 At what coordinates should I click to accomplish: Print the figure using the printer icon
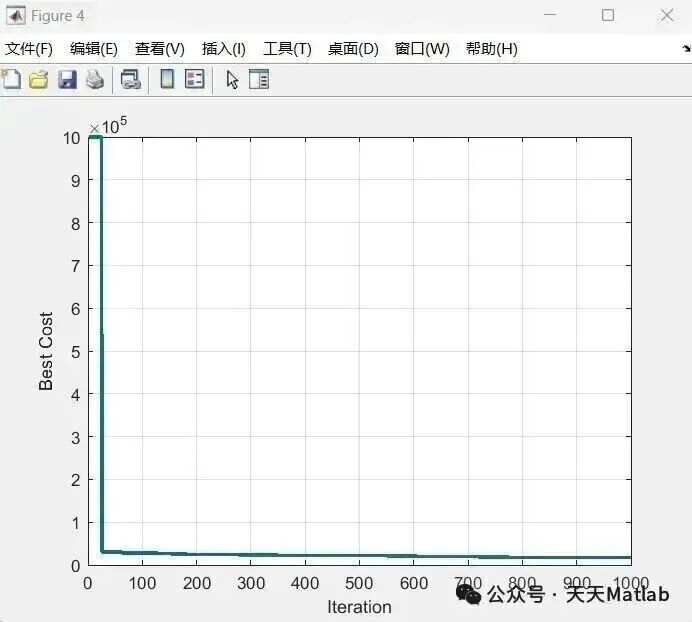point(95,79)
